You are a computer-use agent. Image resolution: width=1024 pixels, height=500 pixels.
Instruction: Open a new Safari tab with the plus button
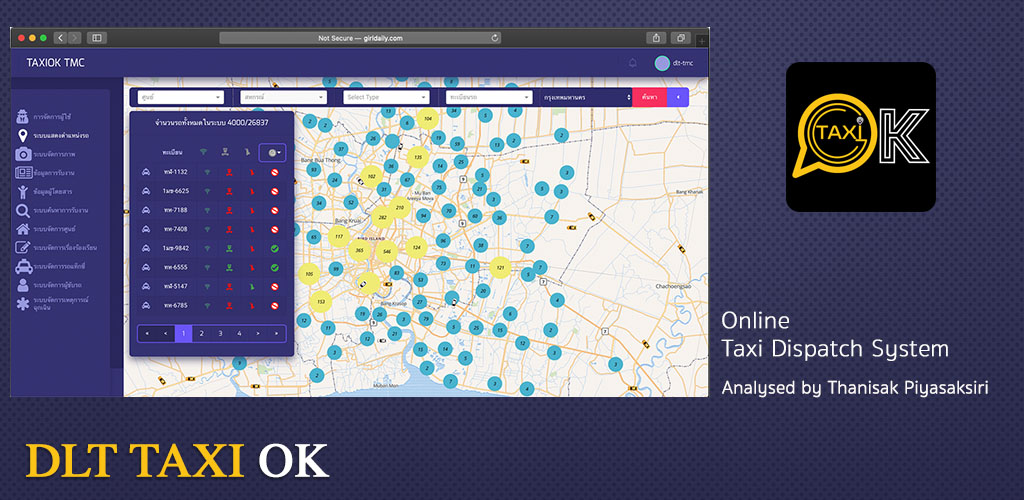coord(702,40)
